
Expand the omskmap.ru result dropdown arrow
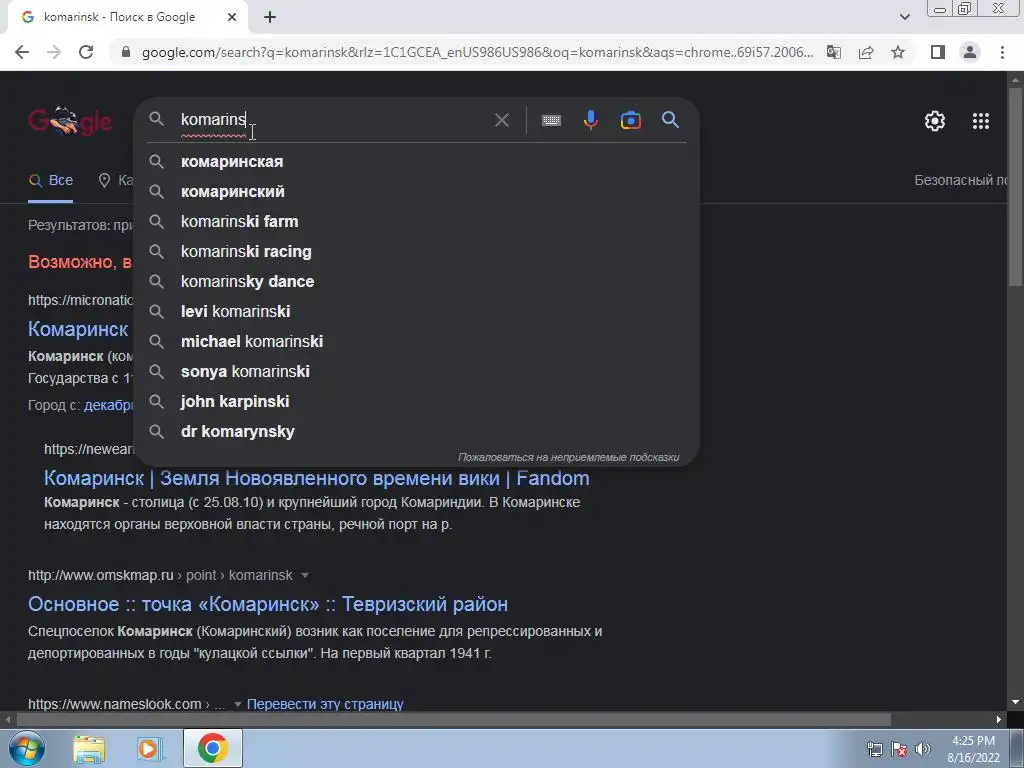(304, 575)
